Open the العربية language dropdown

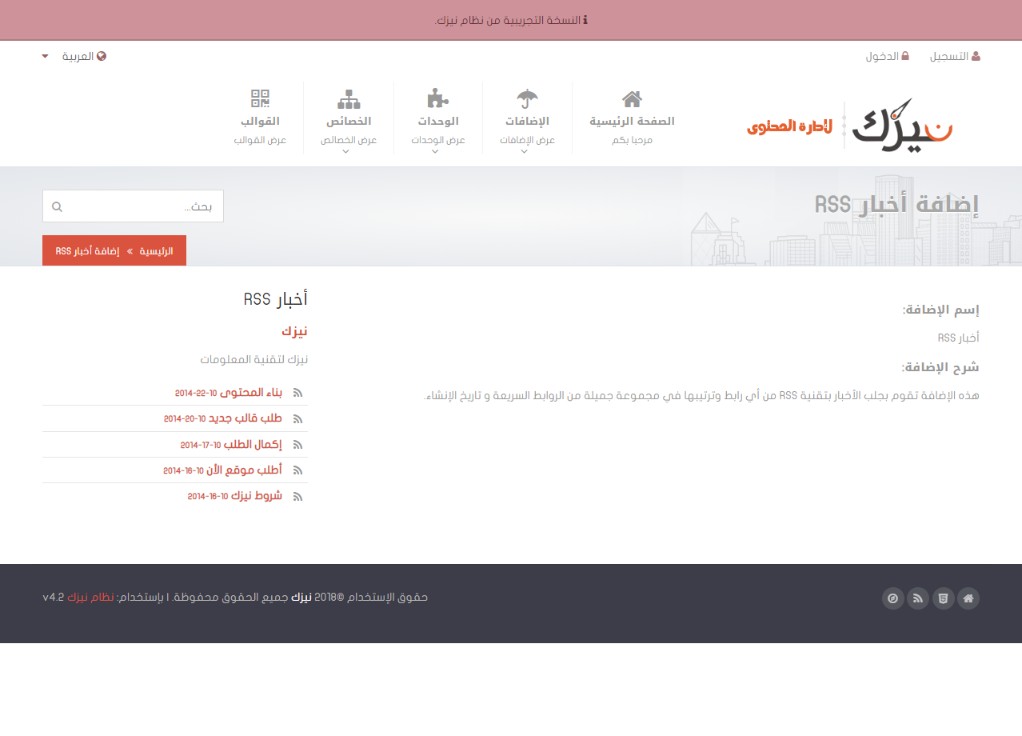coord(75,56)
